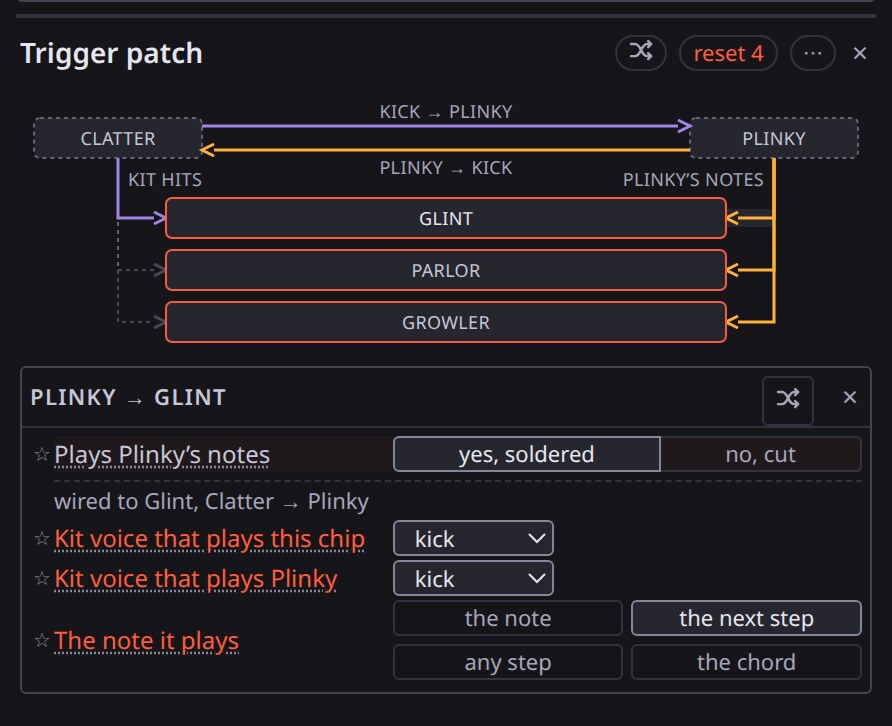Click the Trigger patch heading

(112, 53)
